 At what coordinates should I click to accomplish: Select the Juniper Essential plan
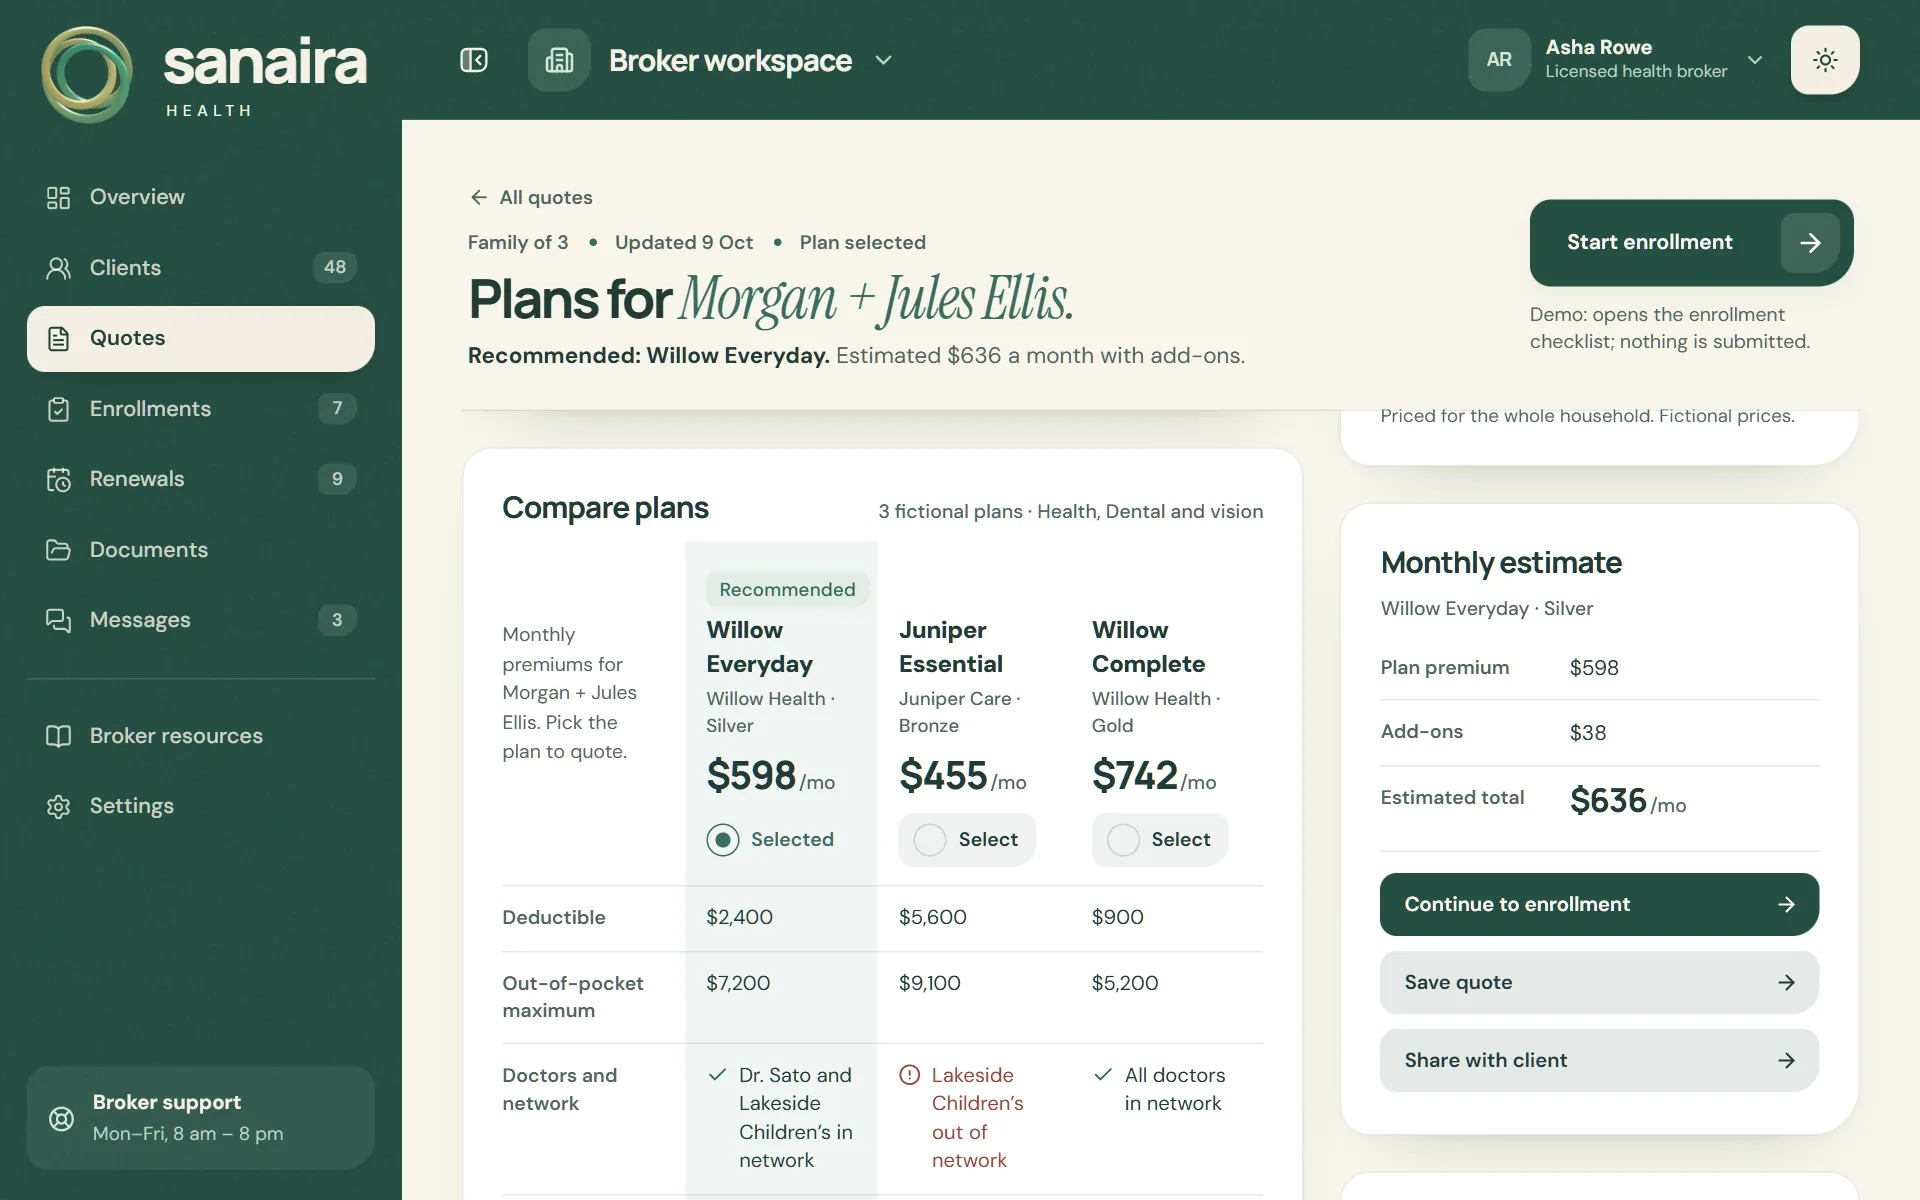[x=967, y=839]
